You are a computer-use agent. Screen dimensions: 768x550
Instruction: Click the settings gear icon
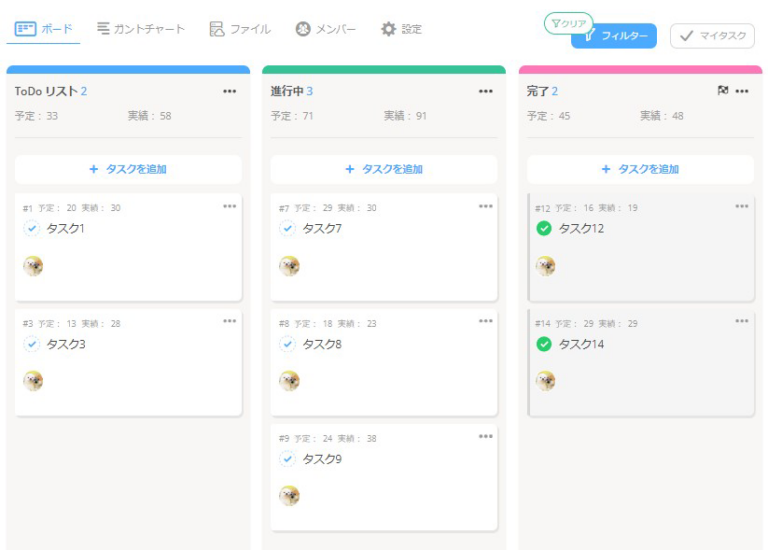[x=388, y=29]
